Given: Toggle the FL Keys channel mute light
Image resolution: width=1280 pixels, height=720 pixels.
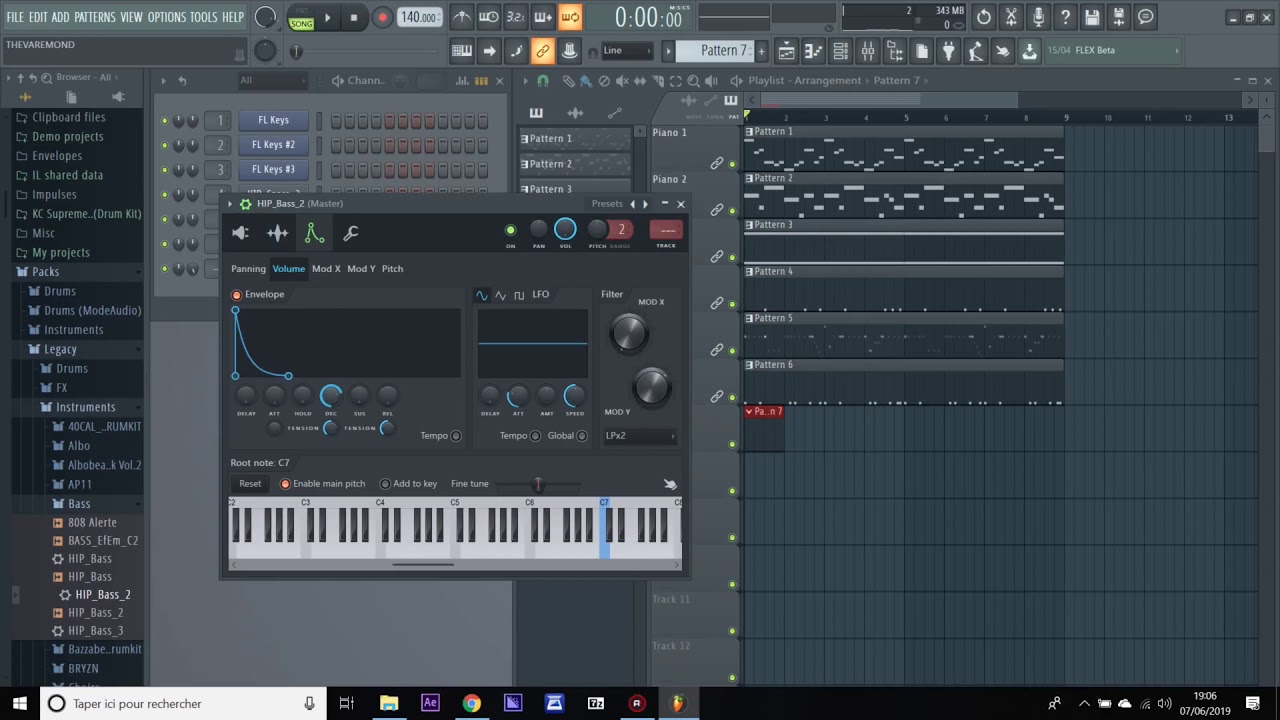Looking at the screenshot, I should click(x=165, y=120).
